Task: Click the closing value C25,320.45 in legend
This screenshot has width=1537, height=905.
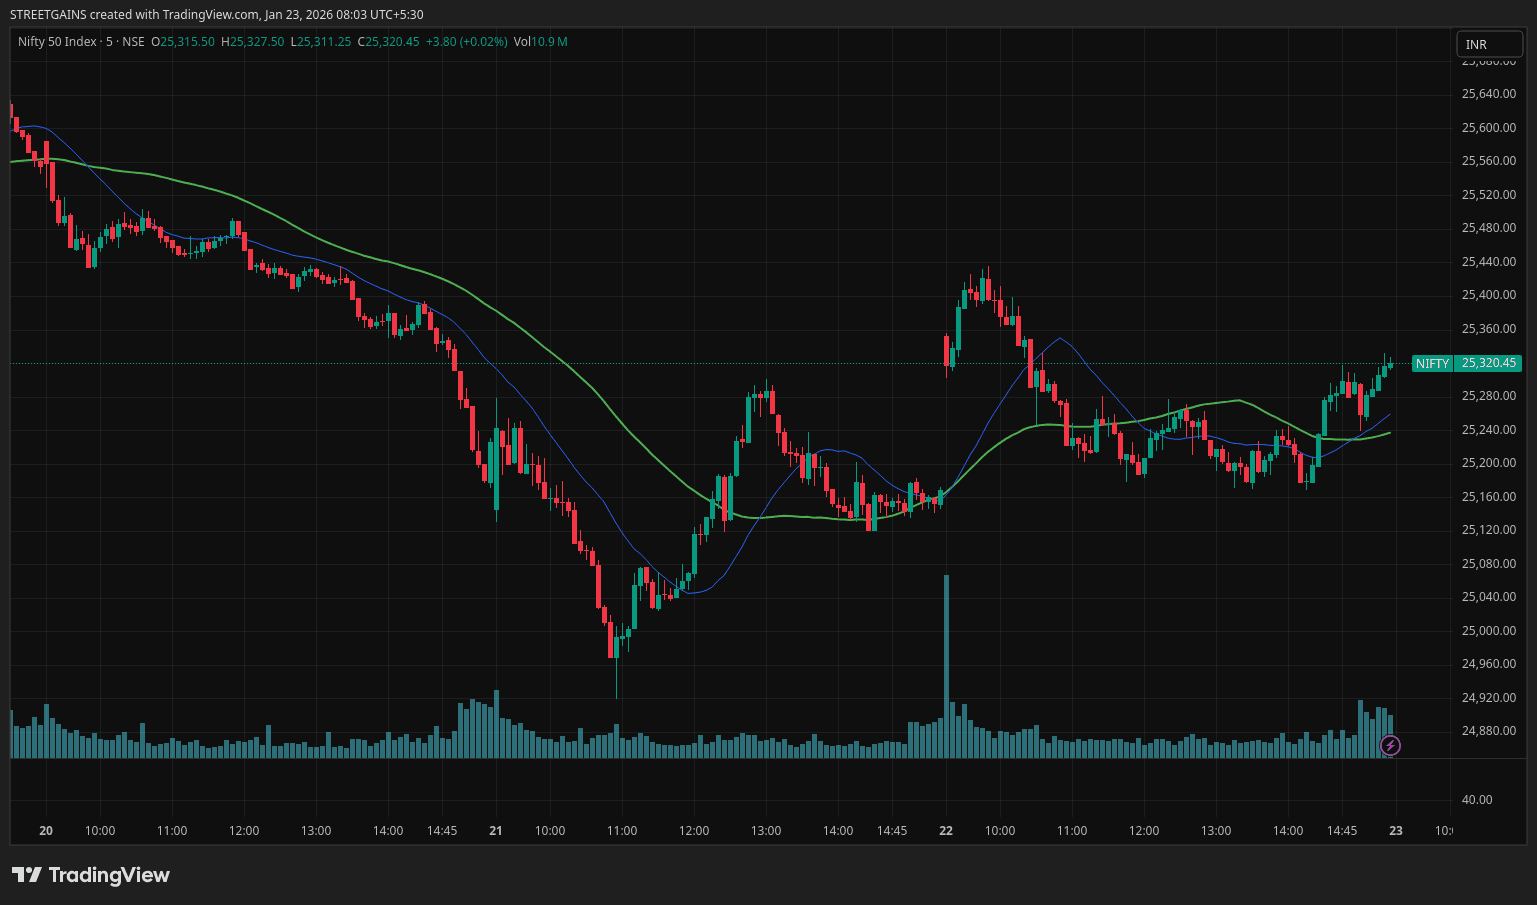Action: 389,42
